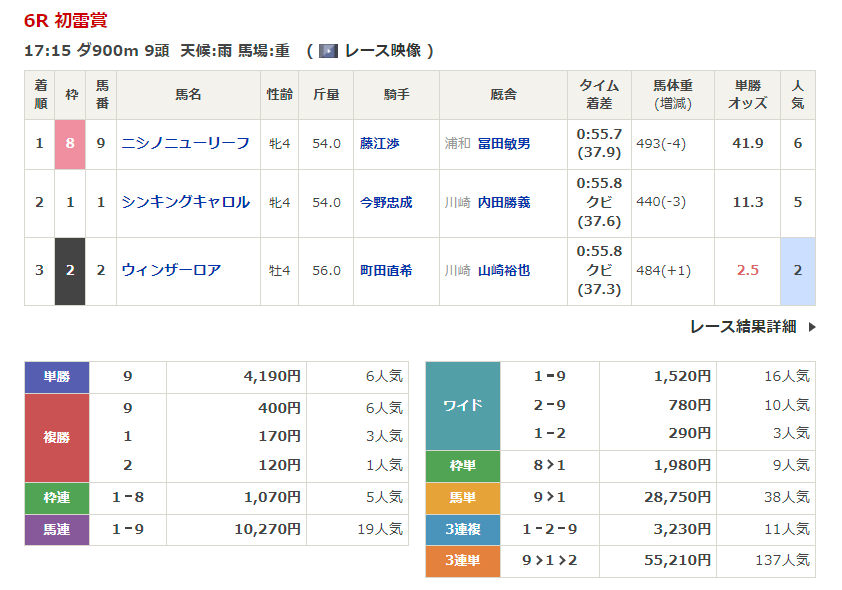This screenshot has width=842, height=590.
Task: Open jockey 藤江渉 profile
Action: [380, 144]
